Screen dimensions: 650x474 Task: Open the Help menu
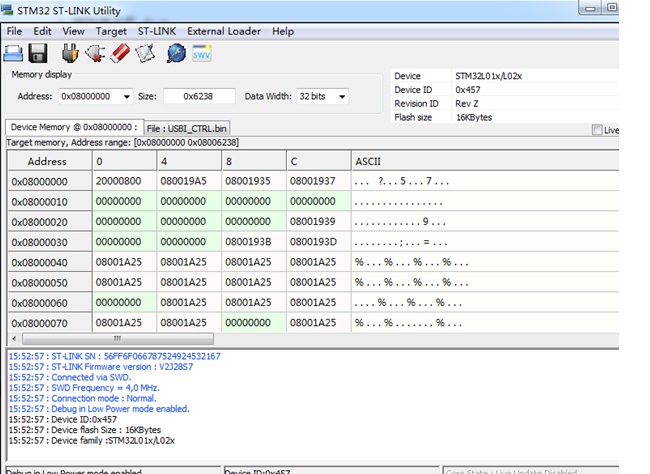pos(283,31)
